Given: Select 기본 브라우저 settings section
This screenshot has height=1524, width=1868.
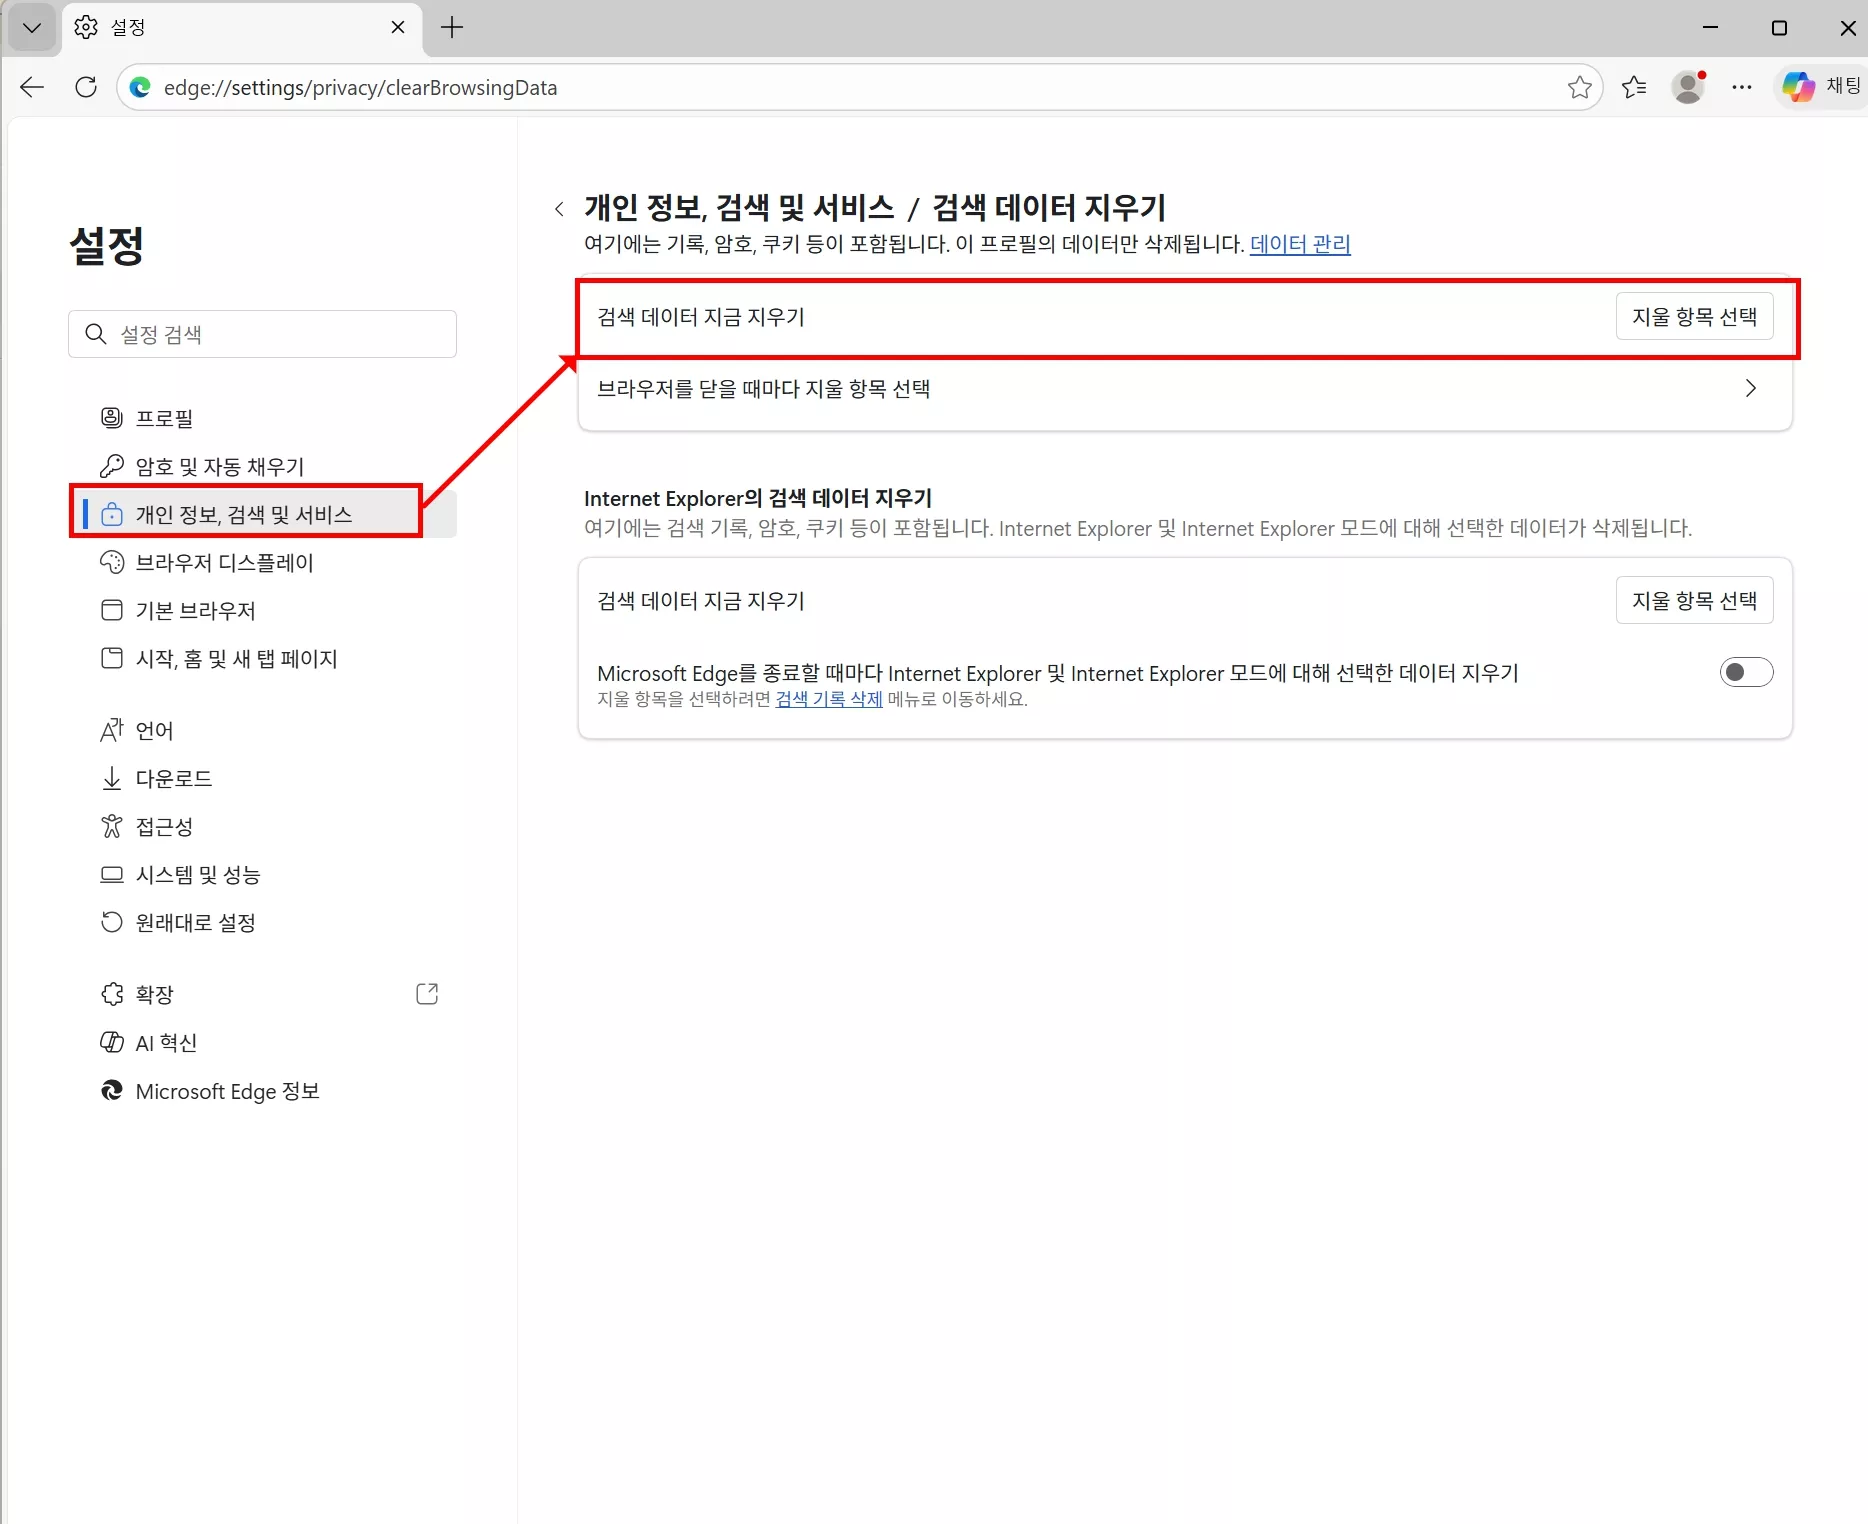Looking at the screenshot, I should 196,610.
